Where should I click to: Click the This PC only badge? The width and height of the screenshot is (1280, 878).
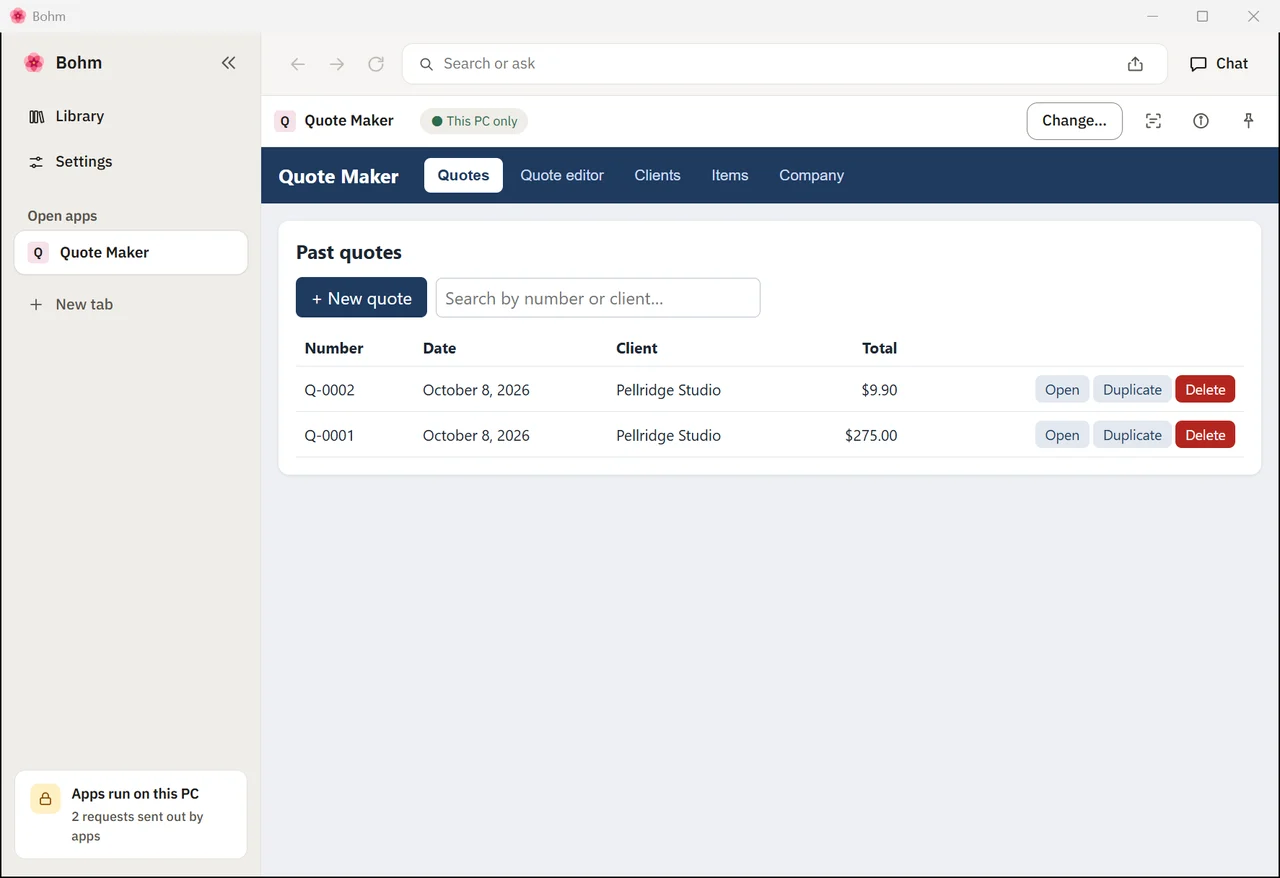point(474,121)
